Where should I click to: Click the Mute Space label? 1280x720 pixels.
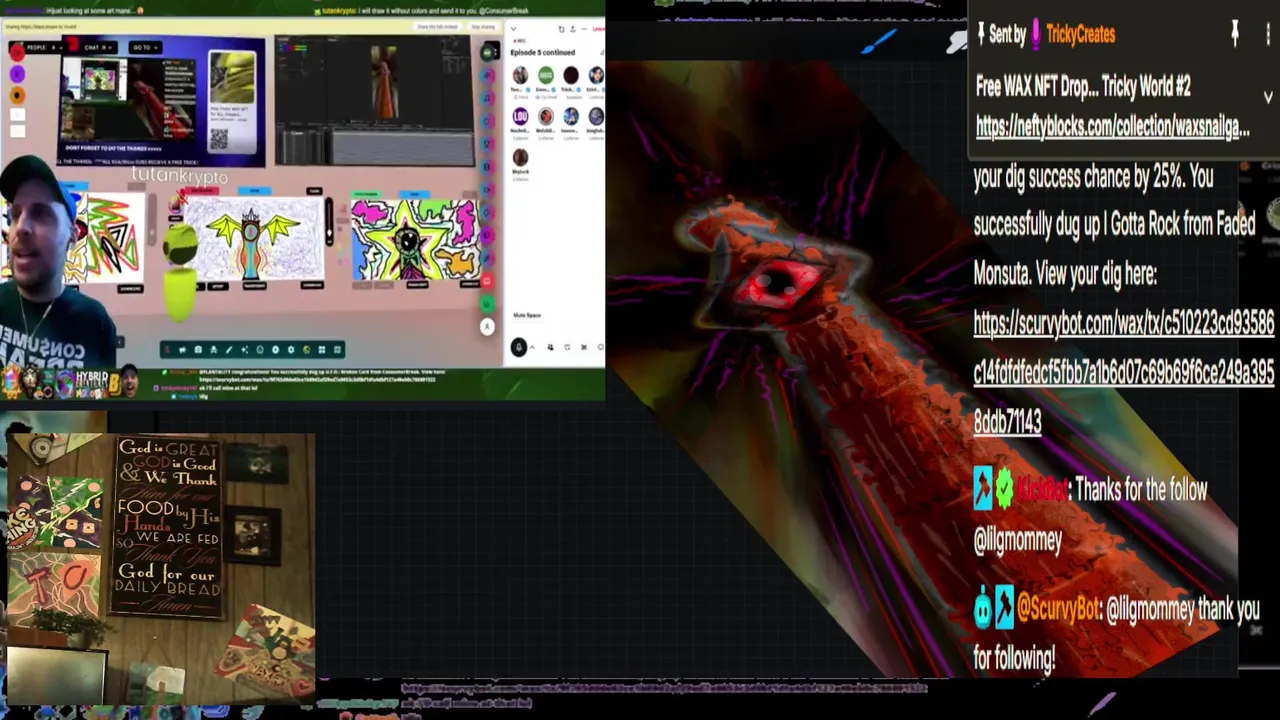click(527, 315)
